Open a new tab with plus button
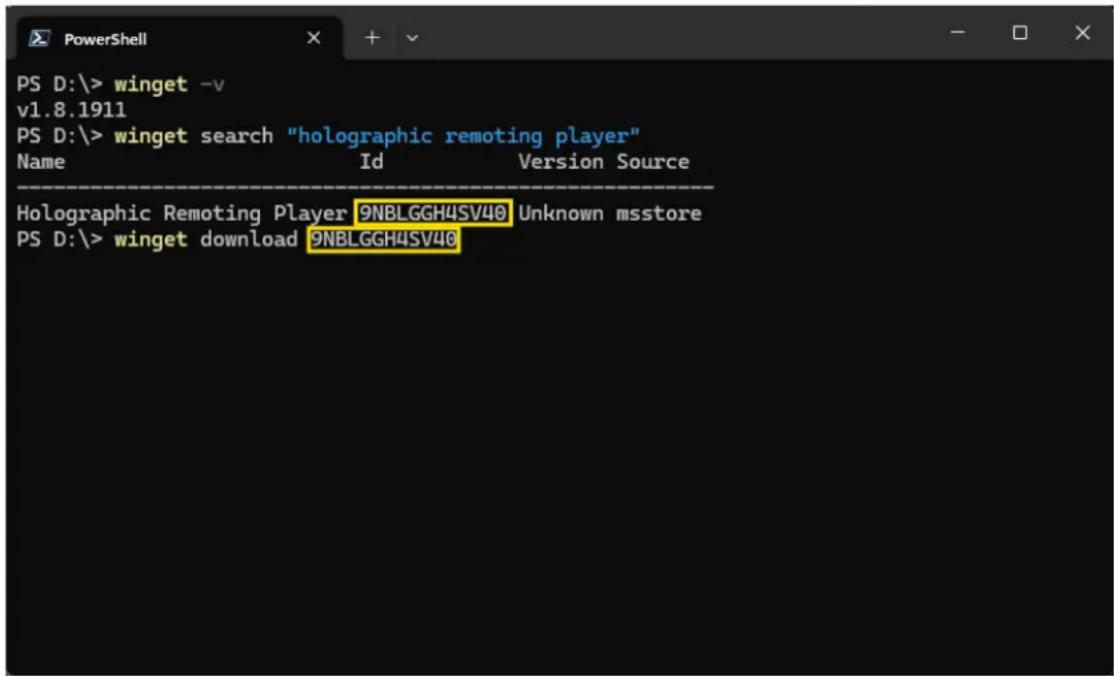This screenshot has height=676, width=1114. (x=372, y=38)
